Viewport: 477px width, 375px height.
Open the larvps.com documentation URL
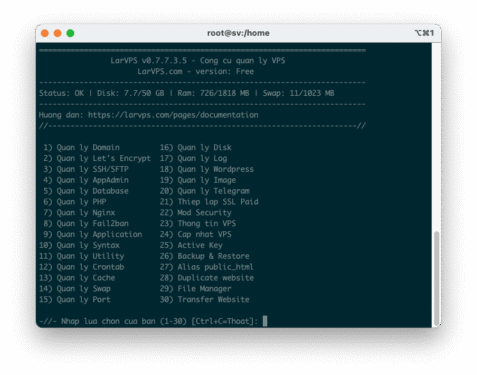173,115
